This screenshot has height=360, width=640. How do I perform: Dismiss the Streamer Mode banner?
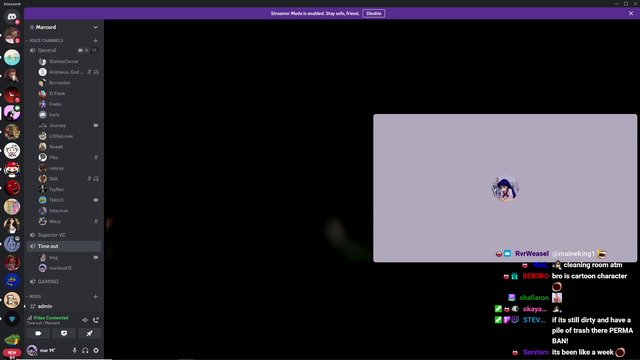pos(631,13)
